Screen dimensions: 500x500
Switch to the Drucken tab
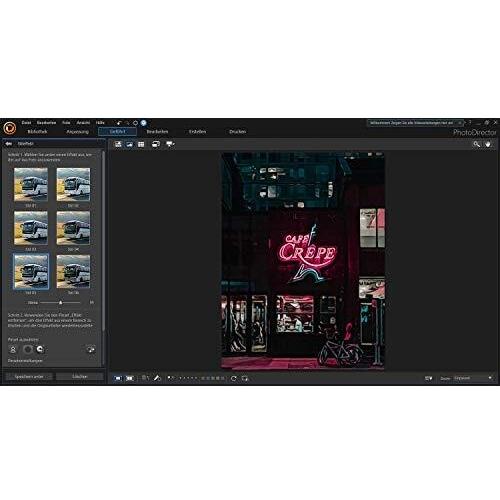click(x=237, y=132)
